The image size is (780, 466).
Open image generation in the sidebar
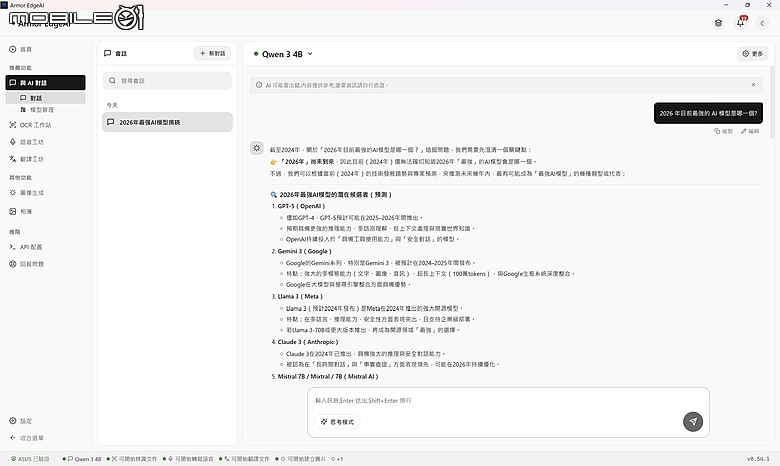pyautogui.click(x=27, y=192)
